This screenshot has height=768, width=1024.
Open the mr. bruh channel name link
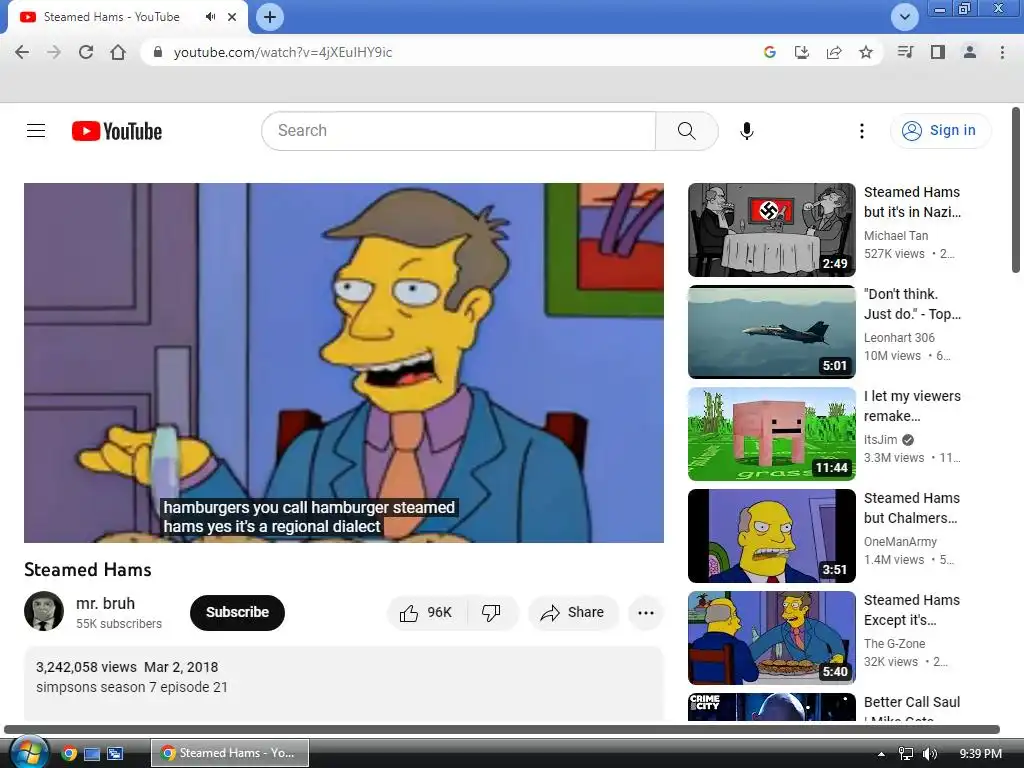(105, 603)
